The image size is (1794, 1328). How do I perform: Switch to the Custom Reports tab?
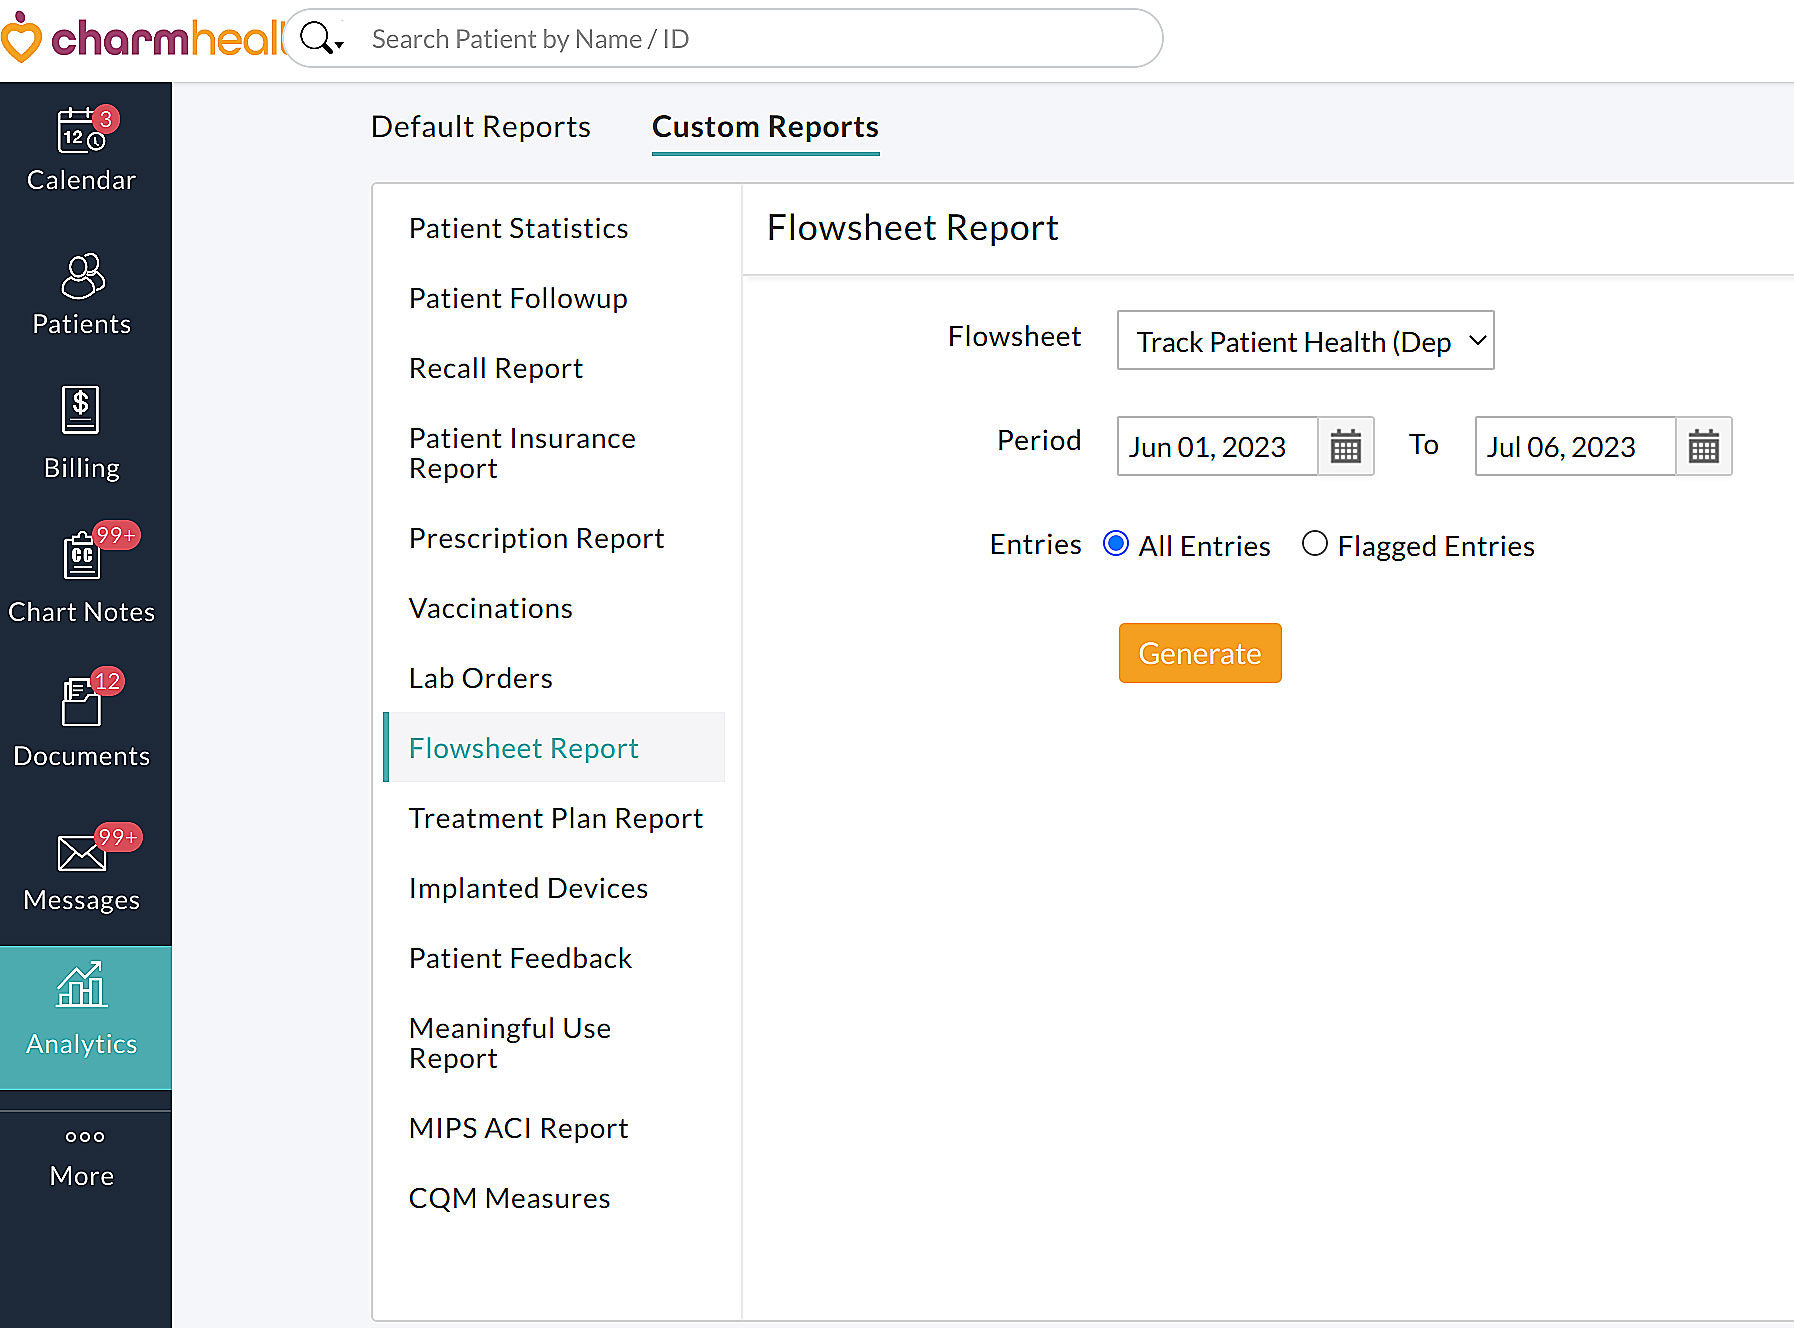pyautogui.click(x=765, y=126)
